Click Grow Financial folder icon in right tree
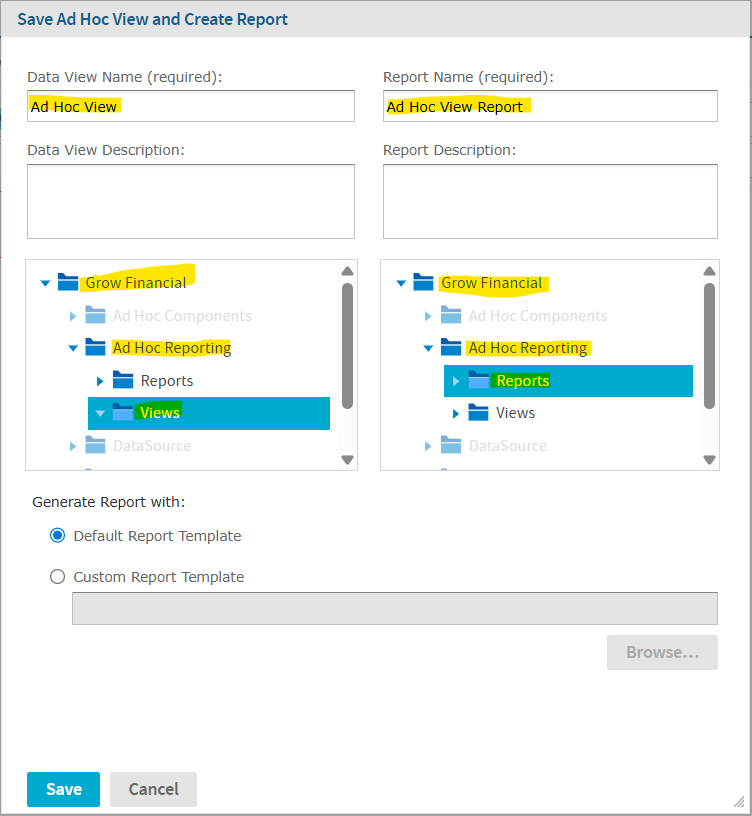This screenshot has height=816, width=752. pyautogui.click(x=424, y=283)
